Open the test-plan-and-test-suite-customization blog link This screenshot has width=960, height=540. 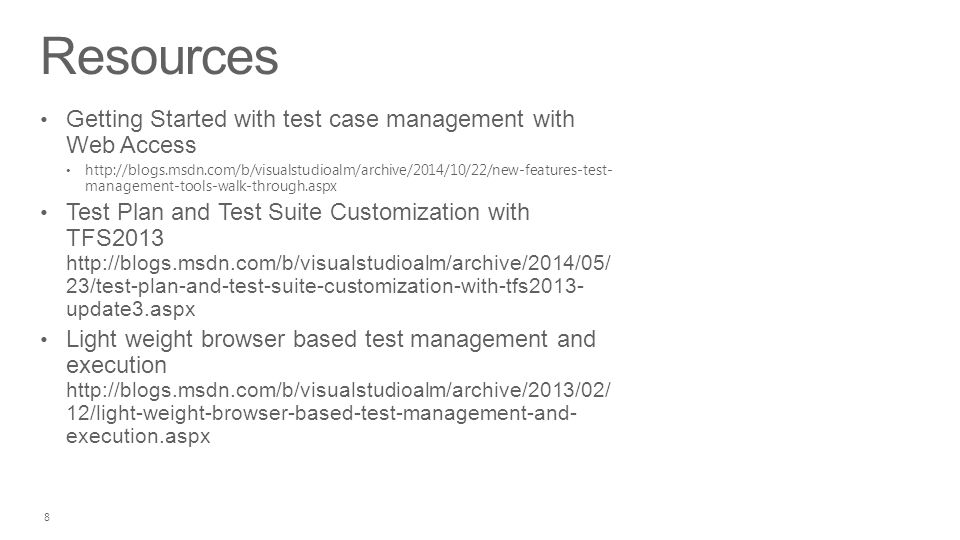338,286
